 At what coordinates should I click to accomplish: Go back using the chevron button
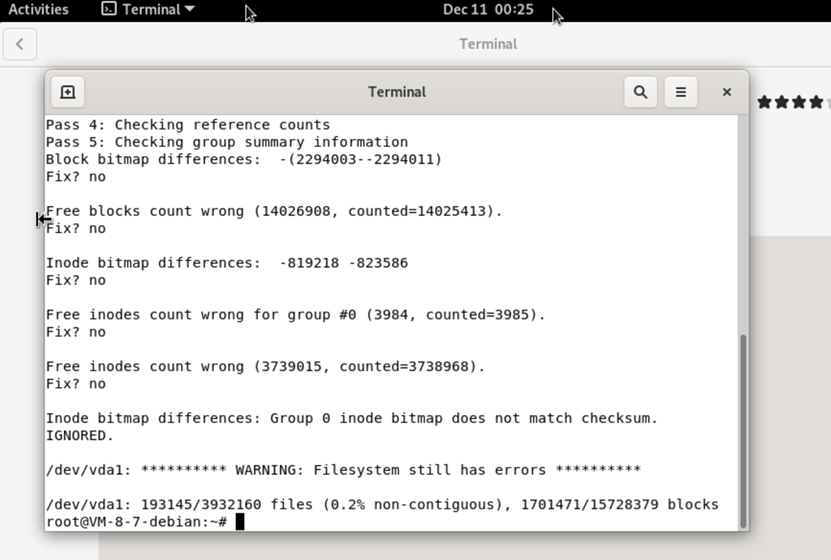20,44
